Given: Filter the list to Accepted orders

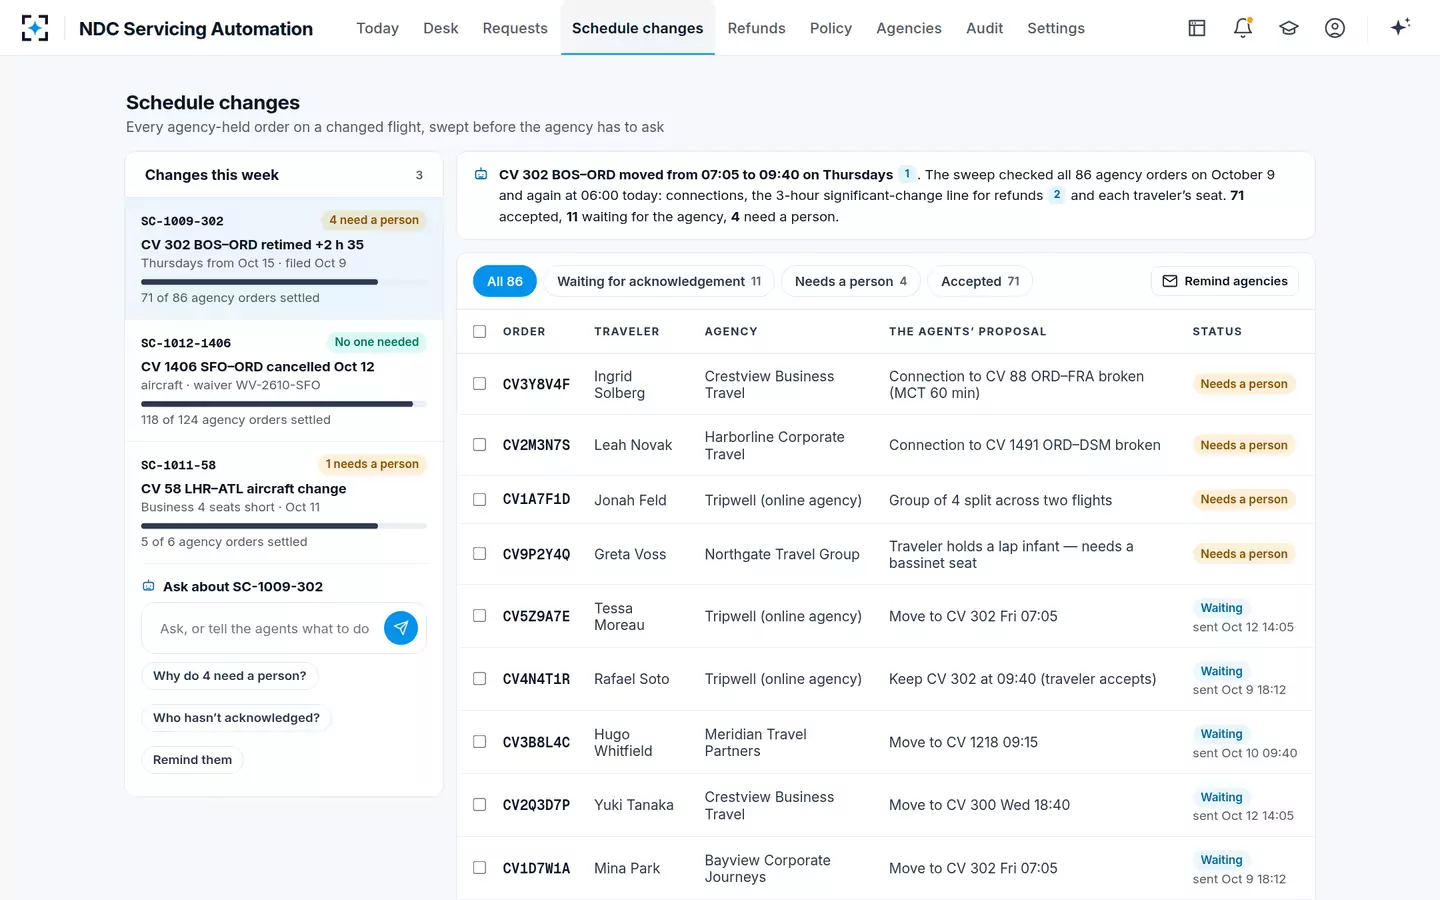Looking at the screenshot, I should pyautogui.click(x=980, y=281).
